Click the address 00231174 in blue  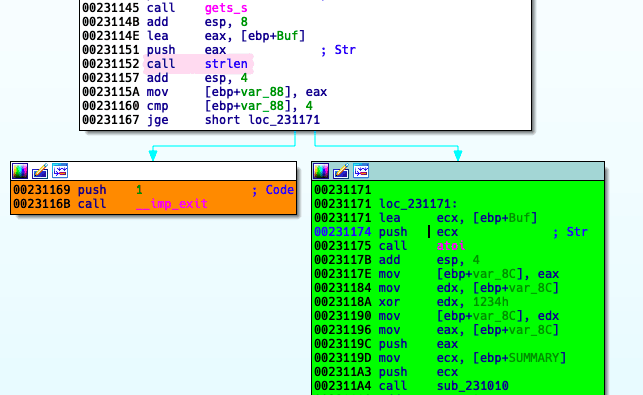(343, 232)
